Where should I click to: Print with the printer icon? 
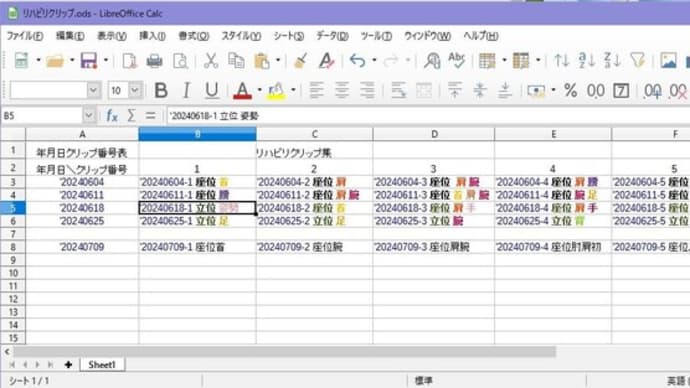(x=154, y=61)
